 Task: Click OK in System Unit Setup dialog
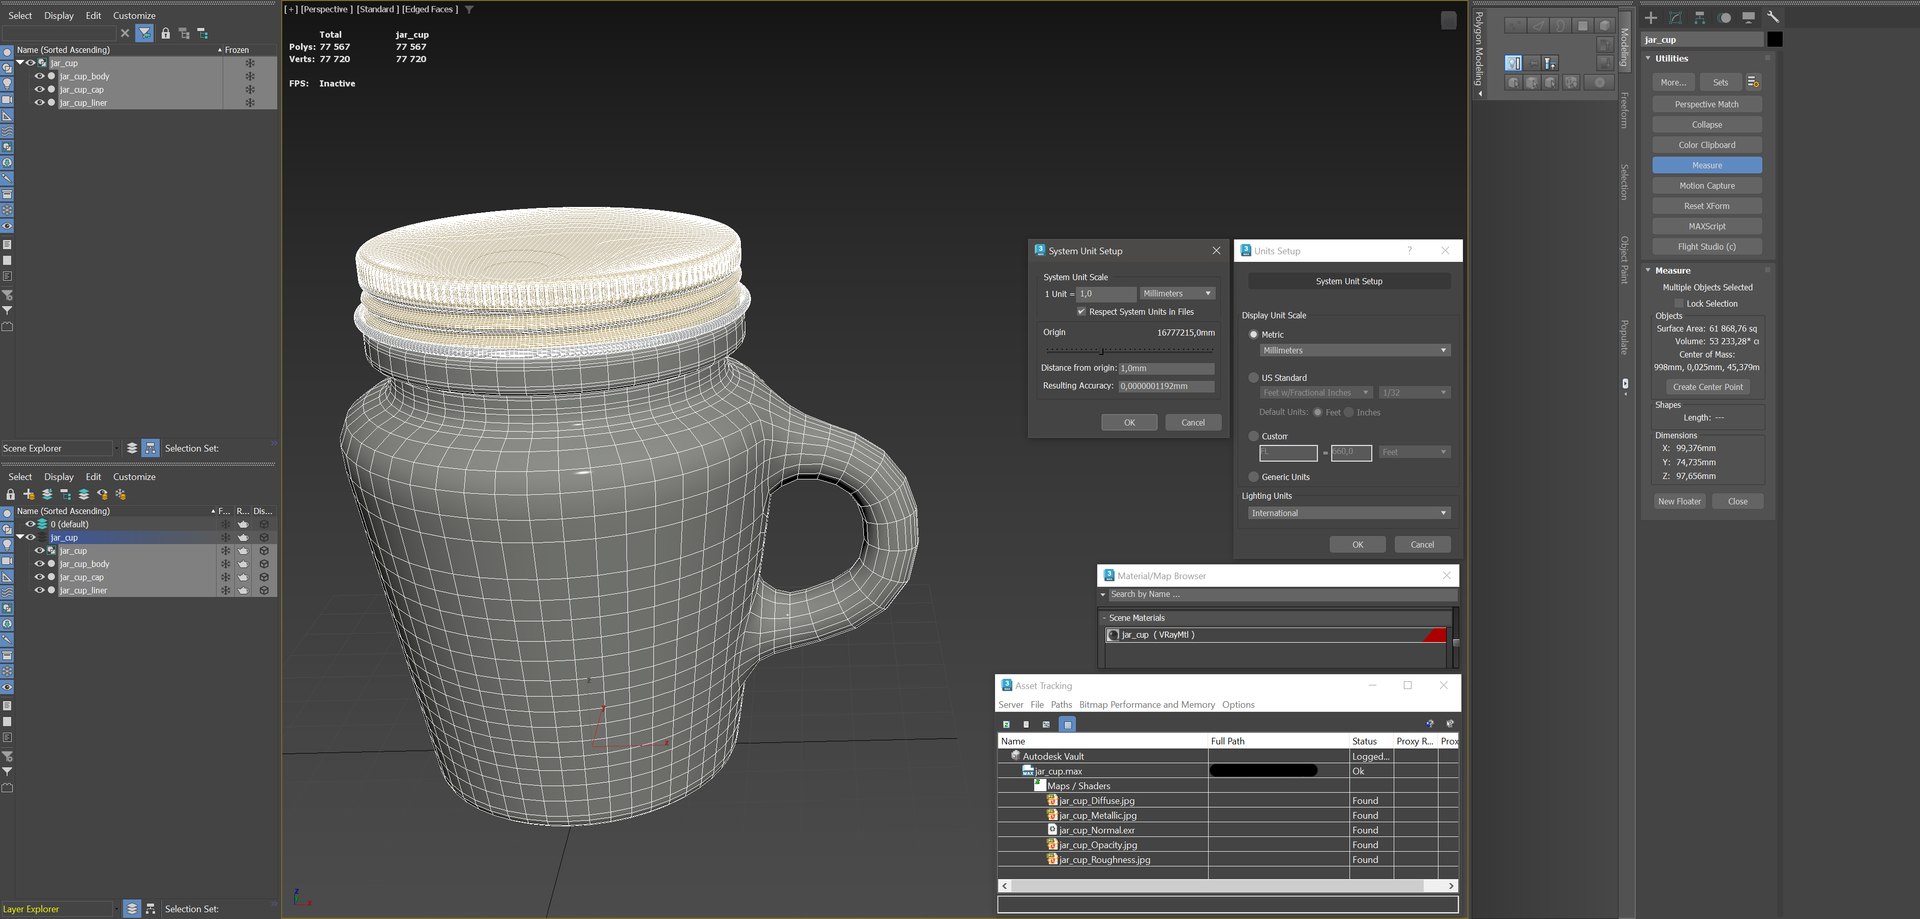click(x=1129, y=422)
